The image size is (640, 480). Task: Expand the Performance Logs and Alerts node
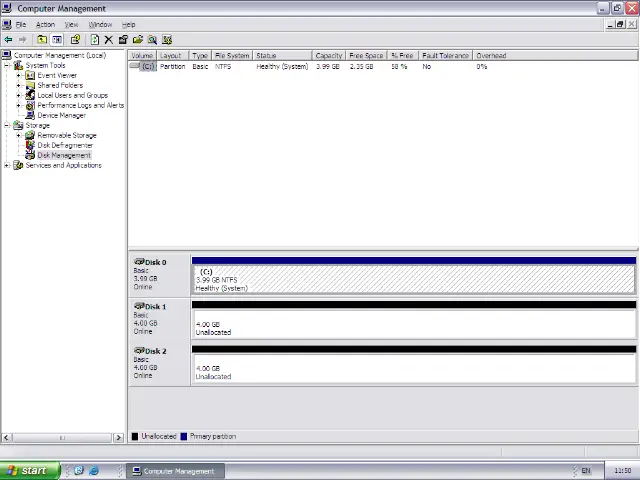(18, 105)
